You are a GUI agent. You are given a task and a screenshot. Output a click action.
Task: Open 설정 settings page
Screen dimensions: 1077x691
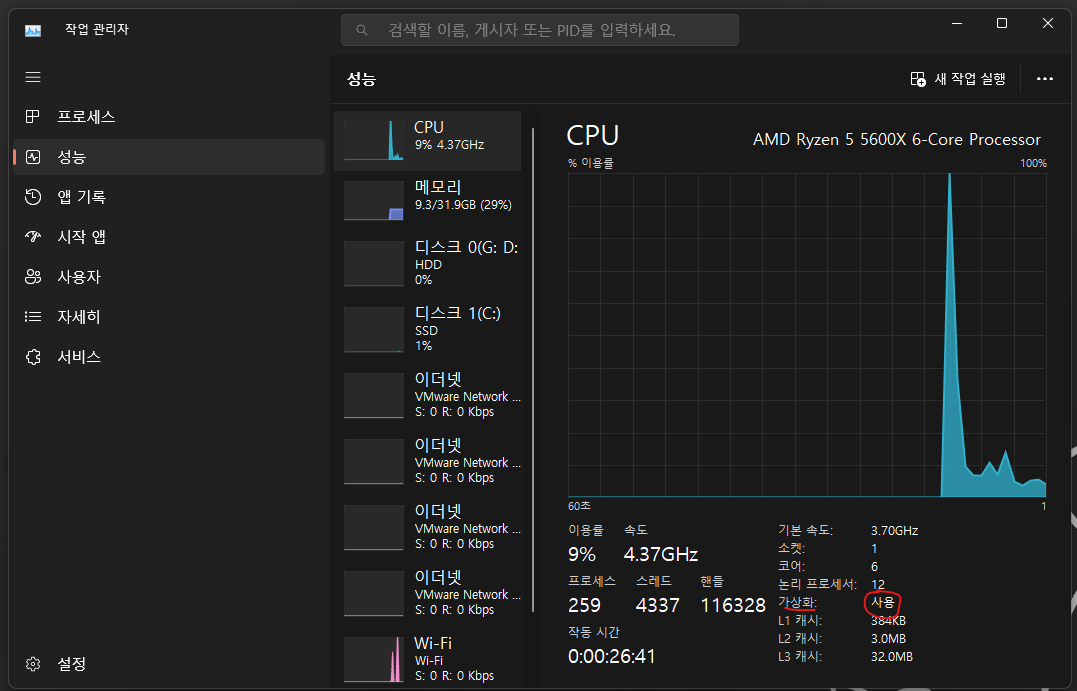pyautogui.click(x=169, y=664)
